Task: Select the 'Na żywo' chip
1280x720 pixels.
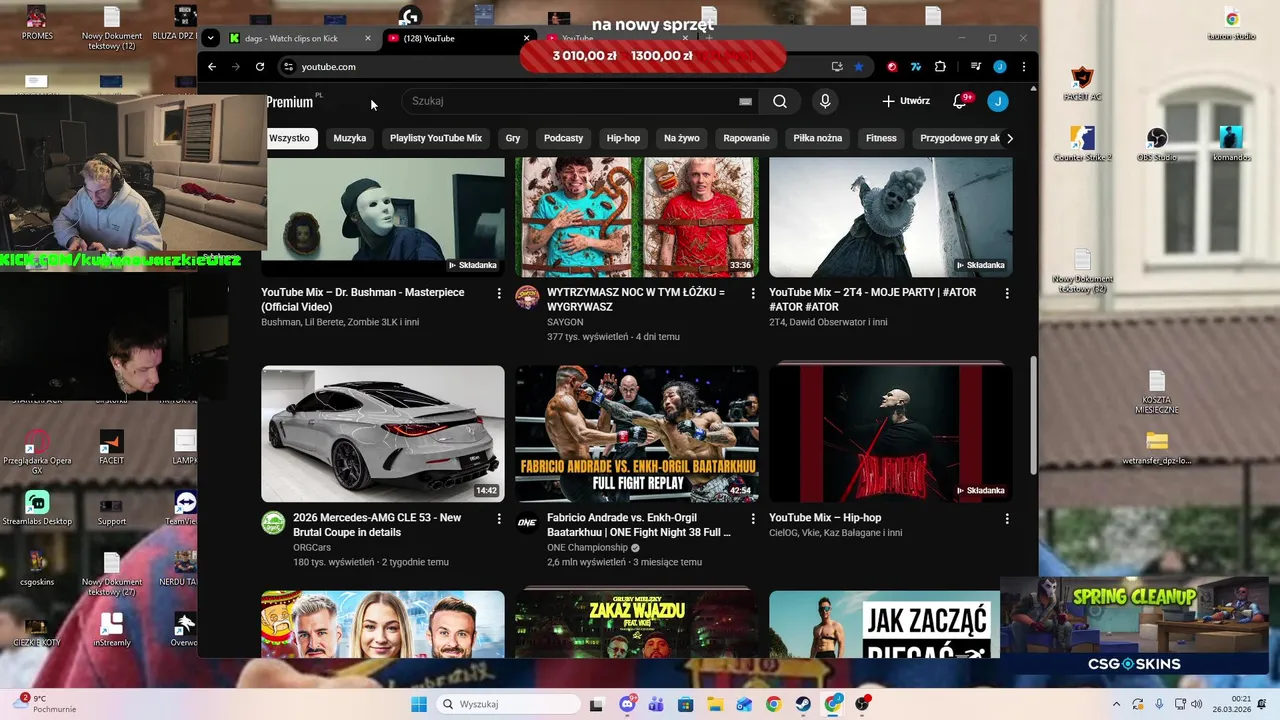Action: pyautogui.click(x=682, y=138)
